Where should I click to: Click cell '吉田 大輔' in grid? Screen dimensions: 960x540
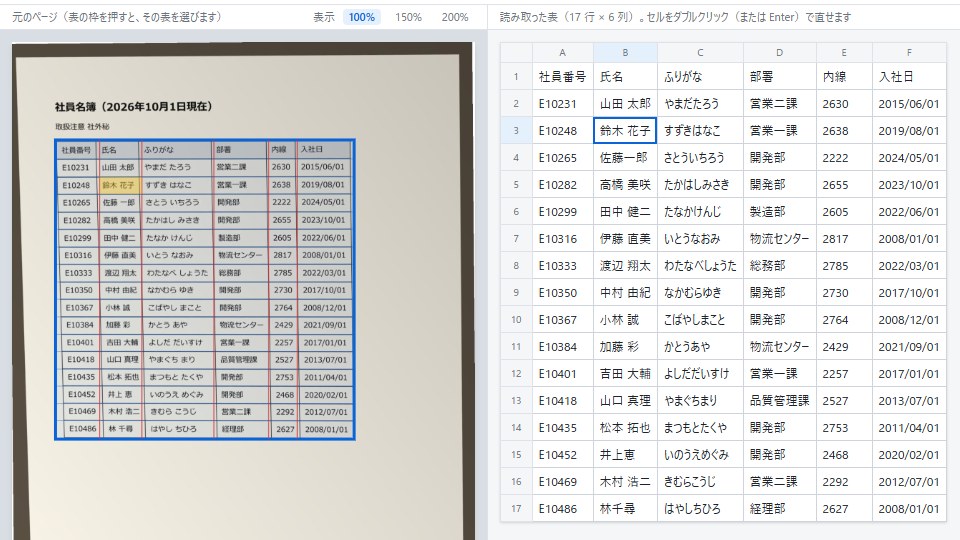click(x=625, y=373)
